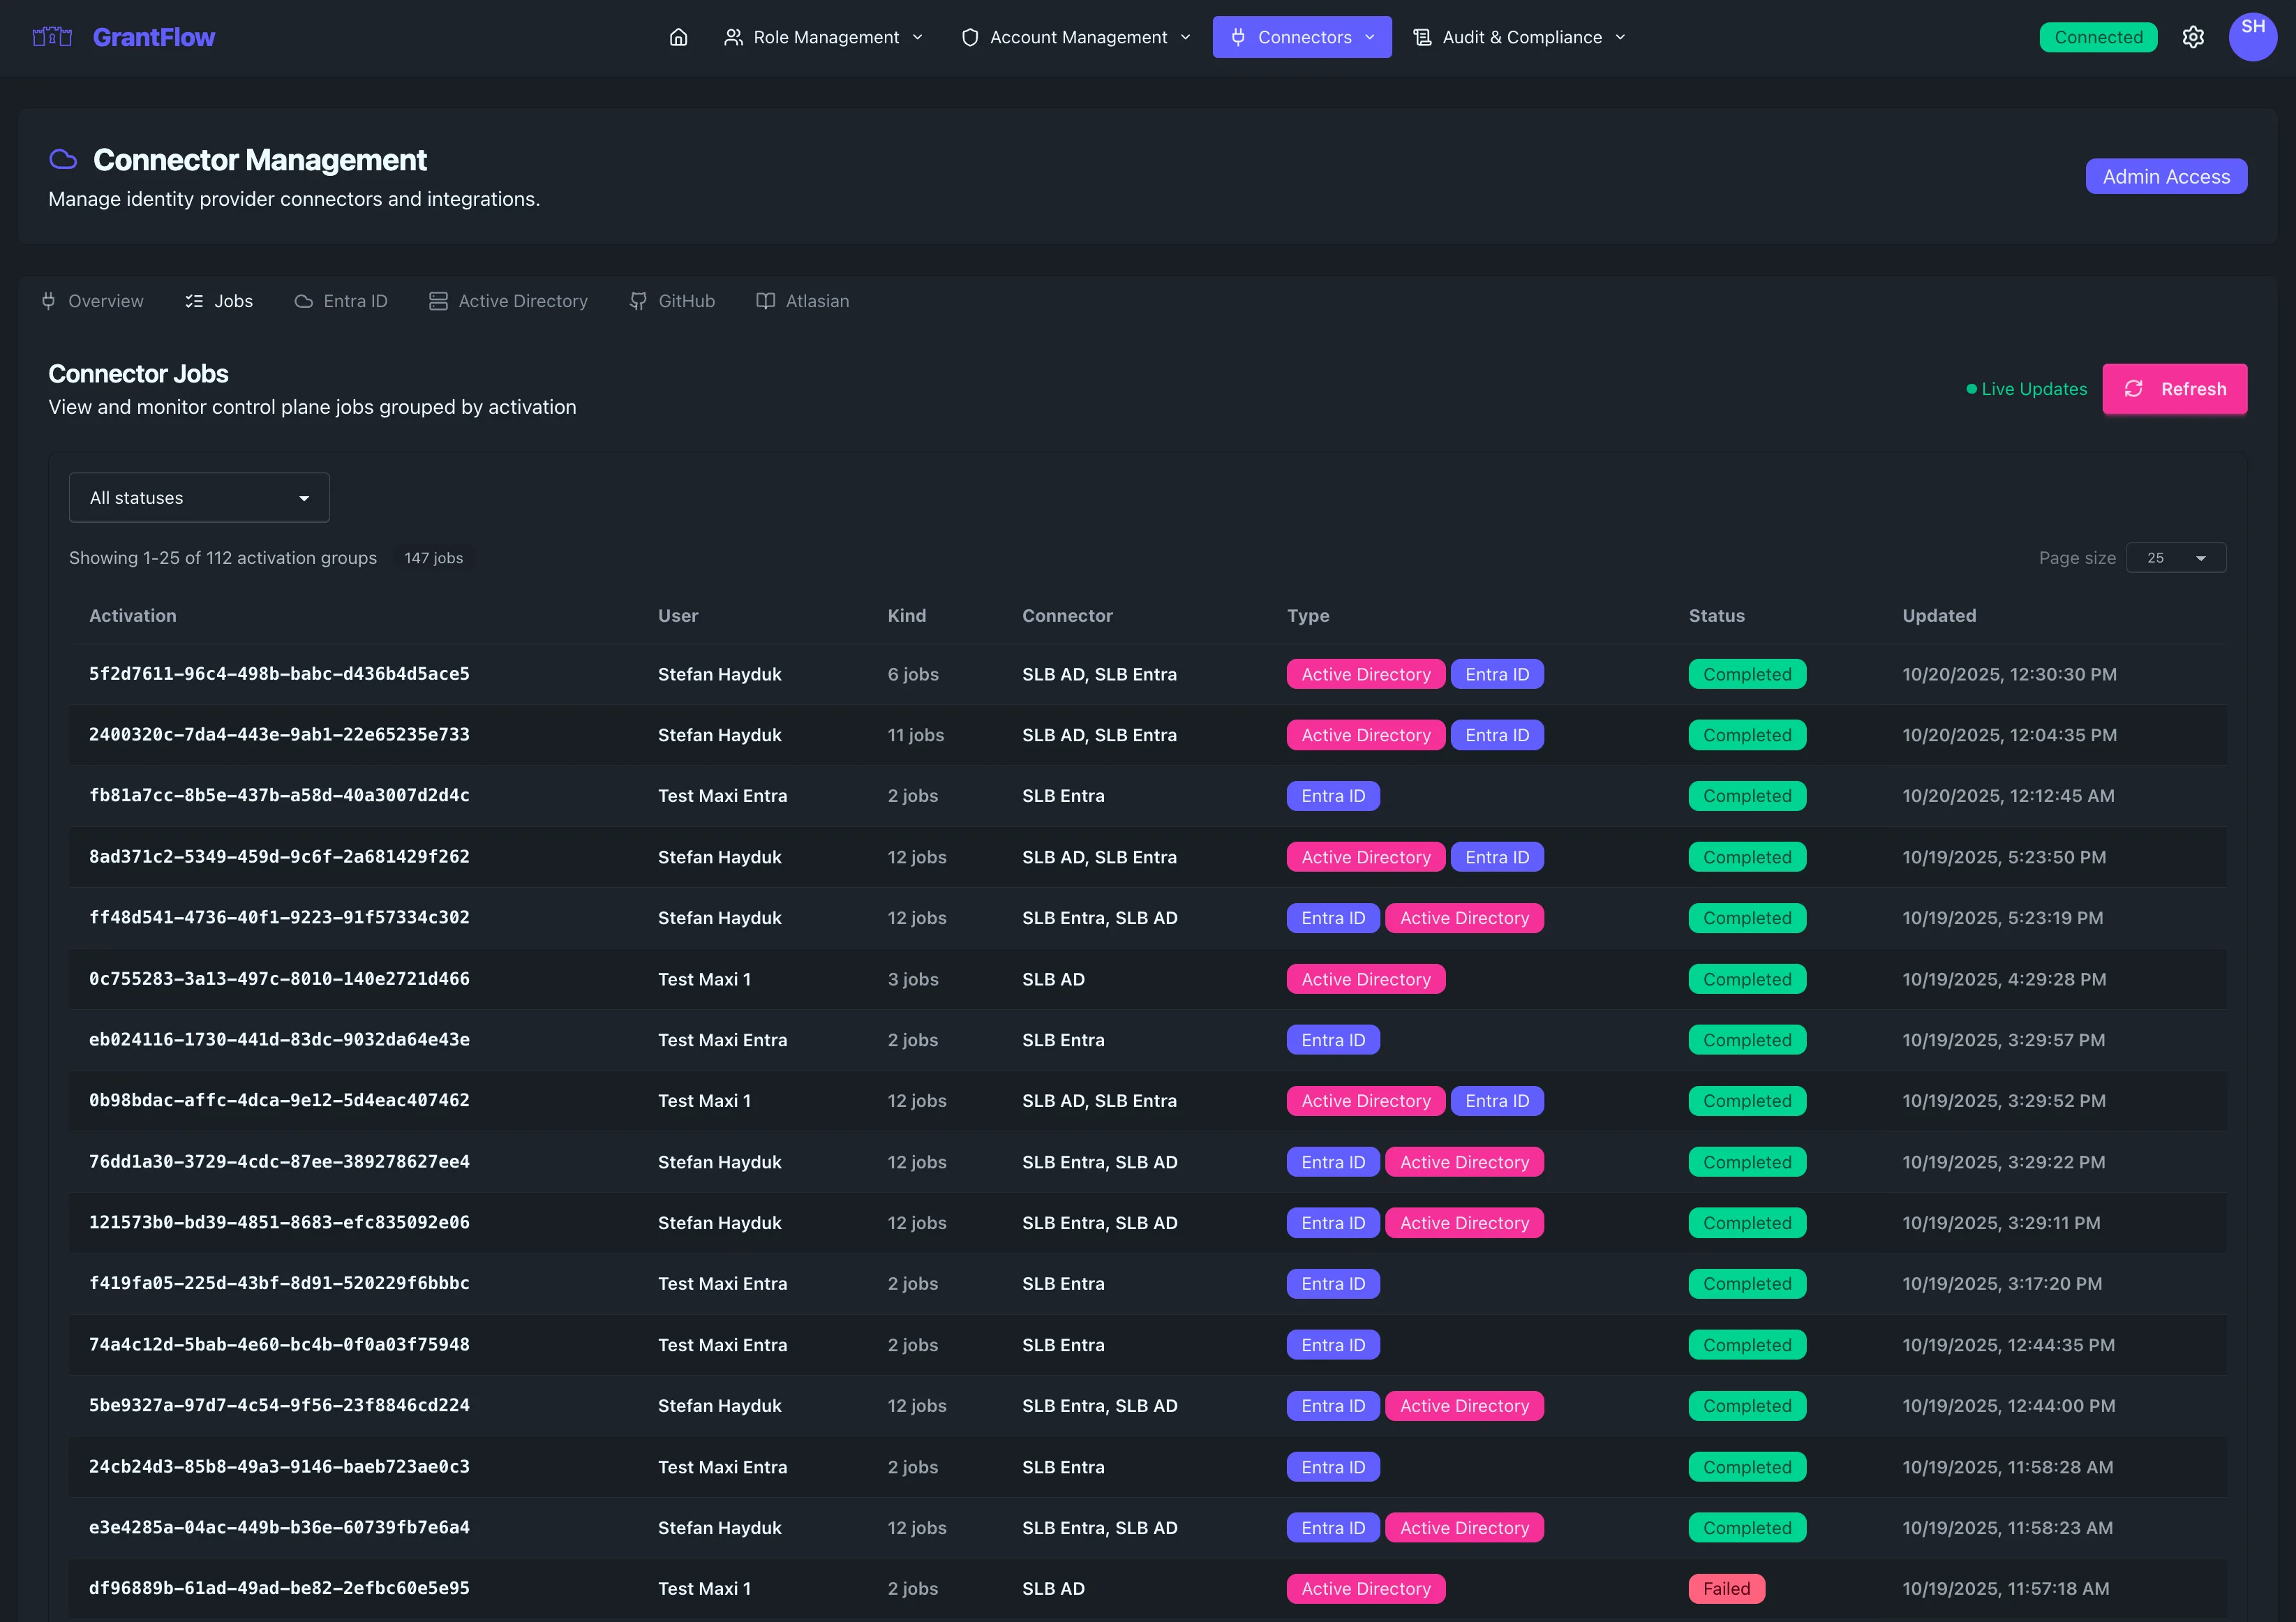Click the SH avatar in the top right
2296x1622 pixels.
[2253, 37]
